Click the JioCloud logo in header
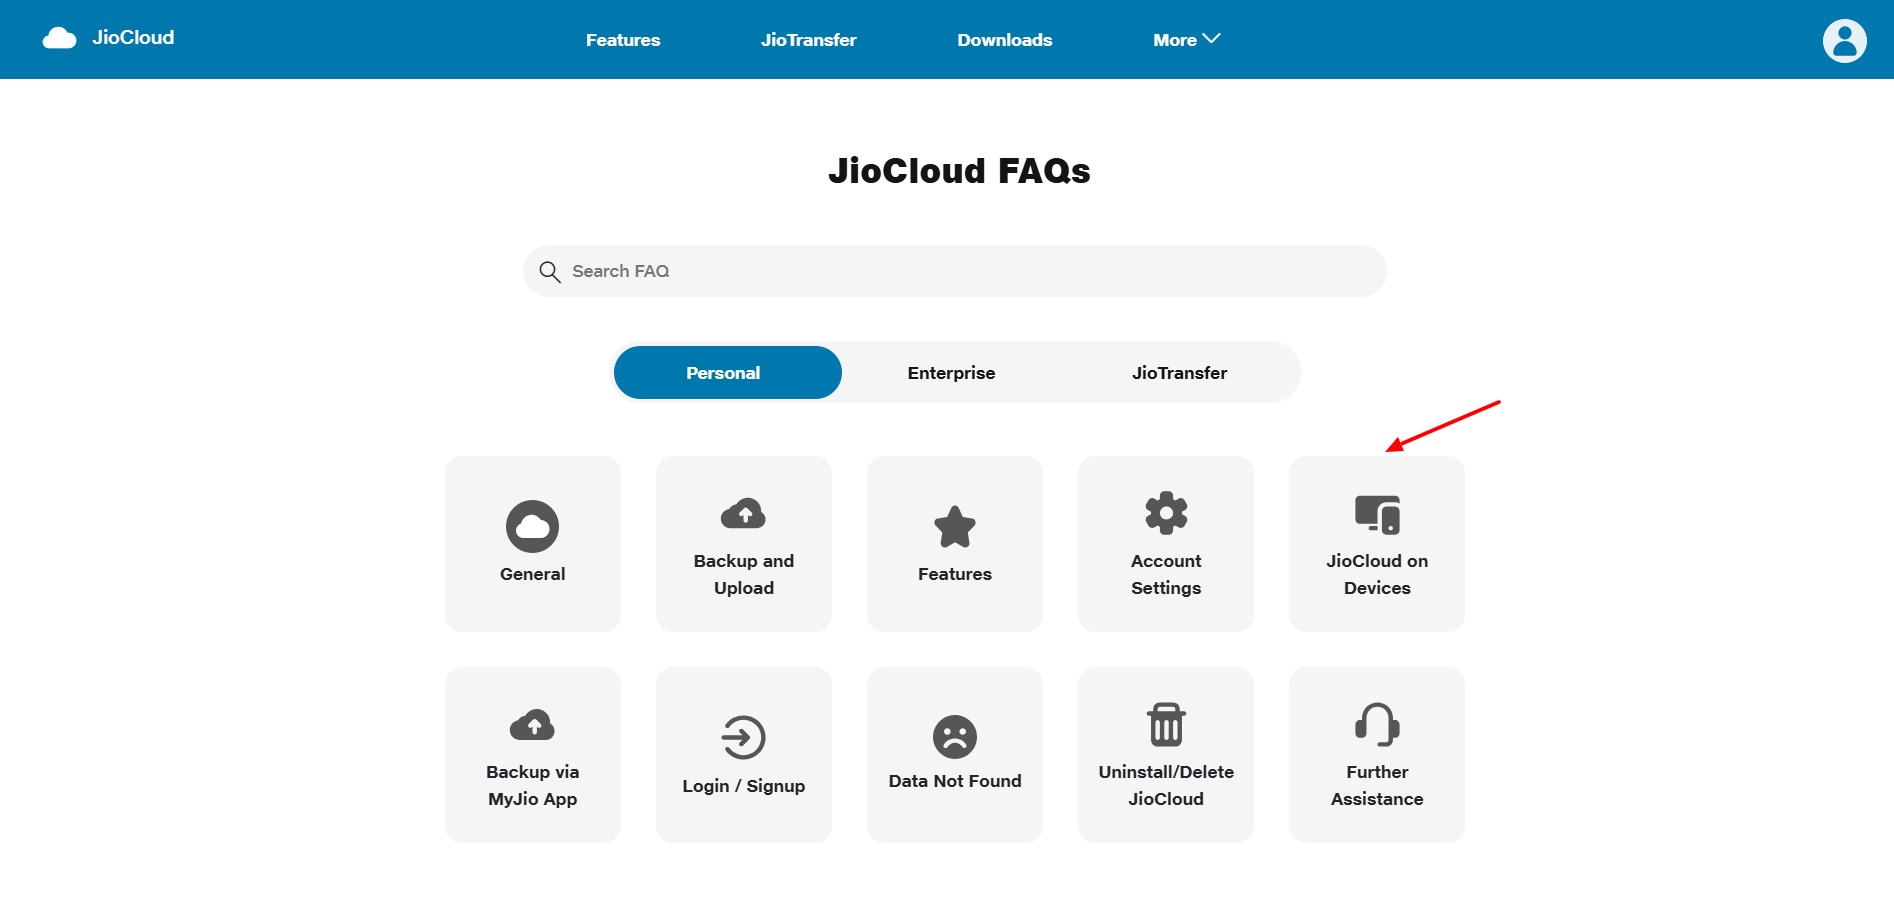The height and width of the screenshot is (919, 1894). pos(109,38)
